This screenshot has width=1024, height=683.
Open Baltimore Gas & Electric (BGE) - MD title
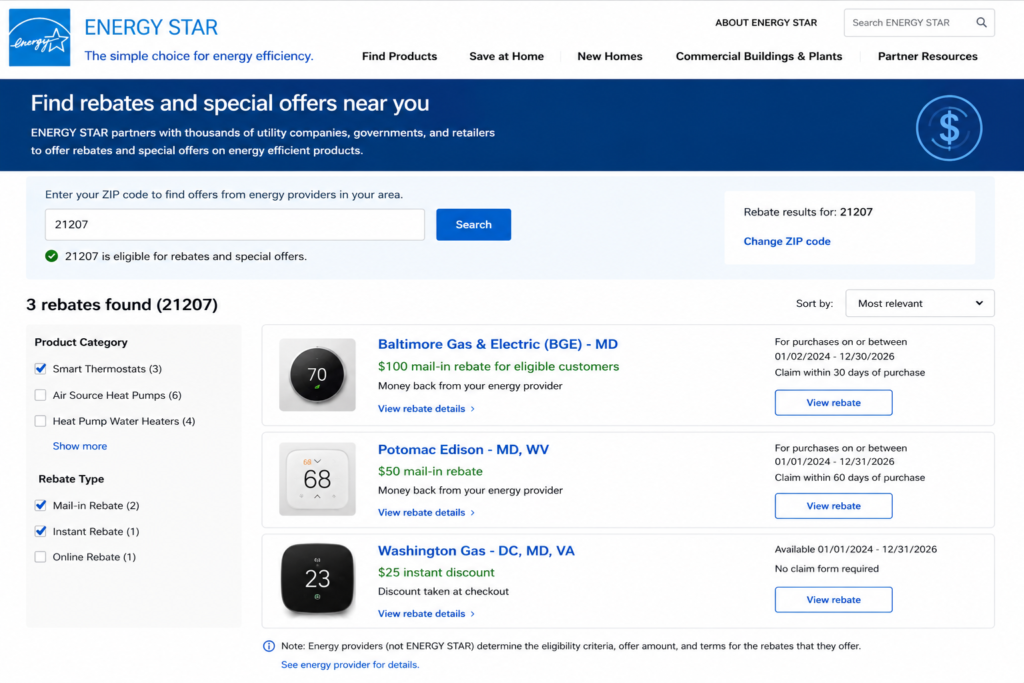(498, 344)
